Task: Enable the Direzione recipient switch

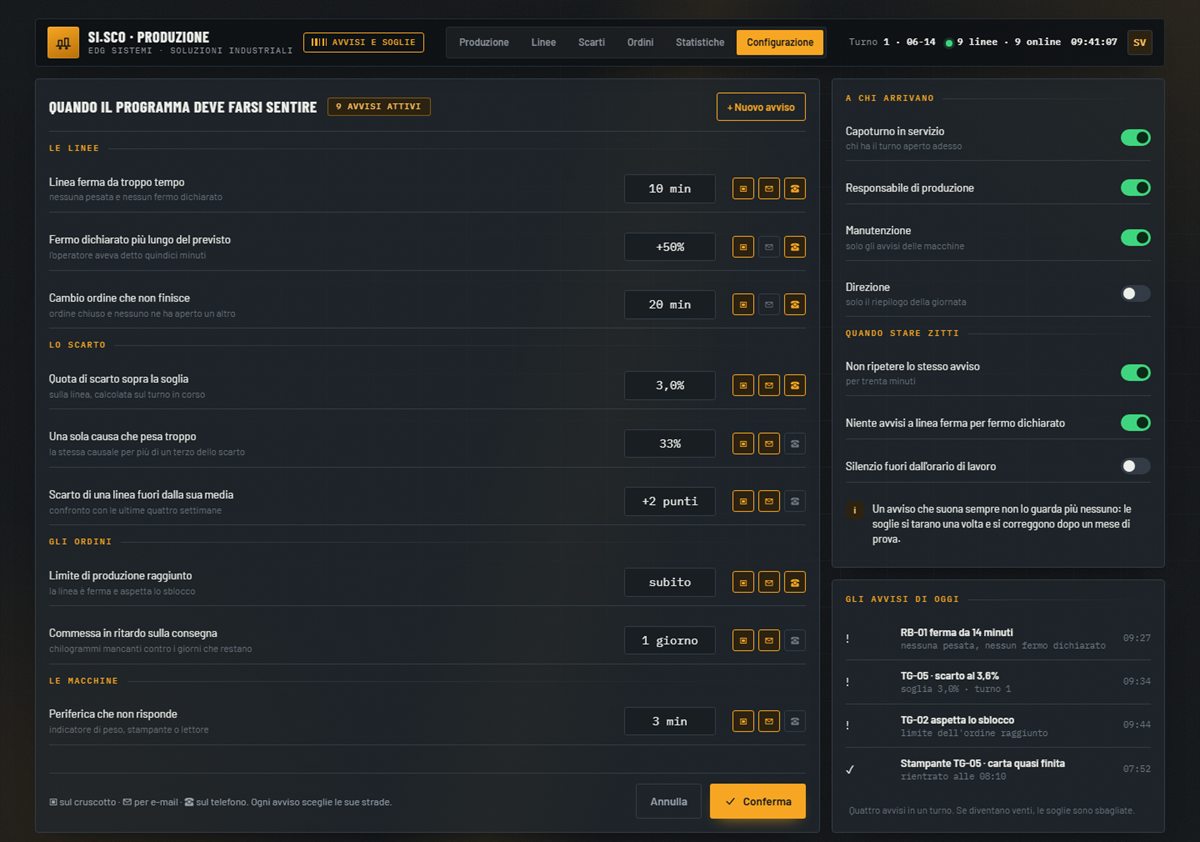Action: pos(1135,293)
